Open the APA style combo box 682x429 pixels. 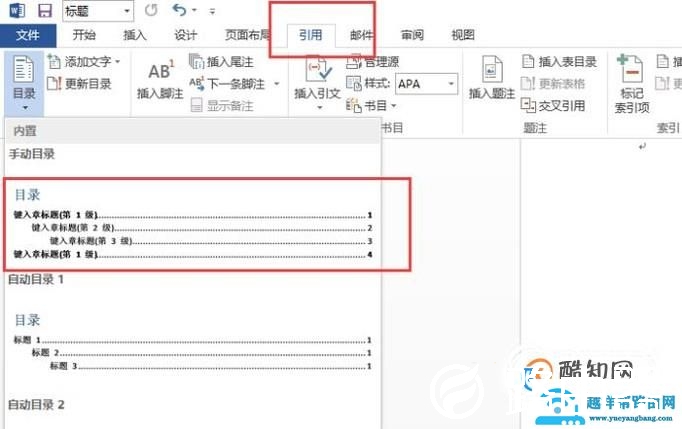click(426, 84)
